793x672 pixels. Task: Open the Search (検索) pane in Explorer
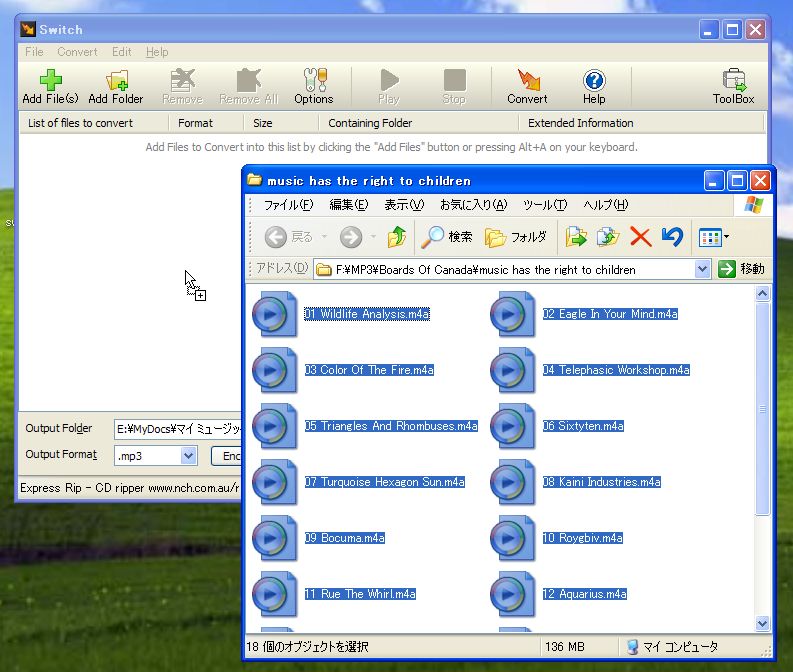pos(447,237)
